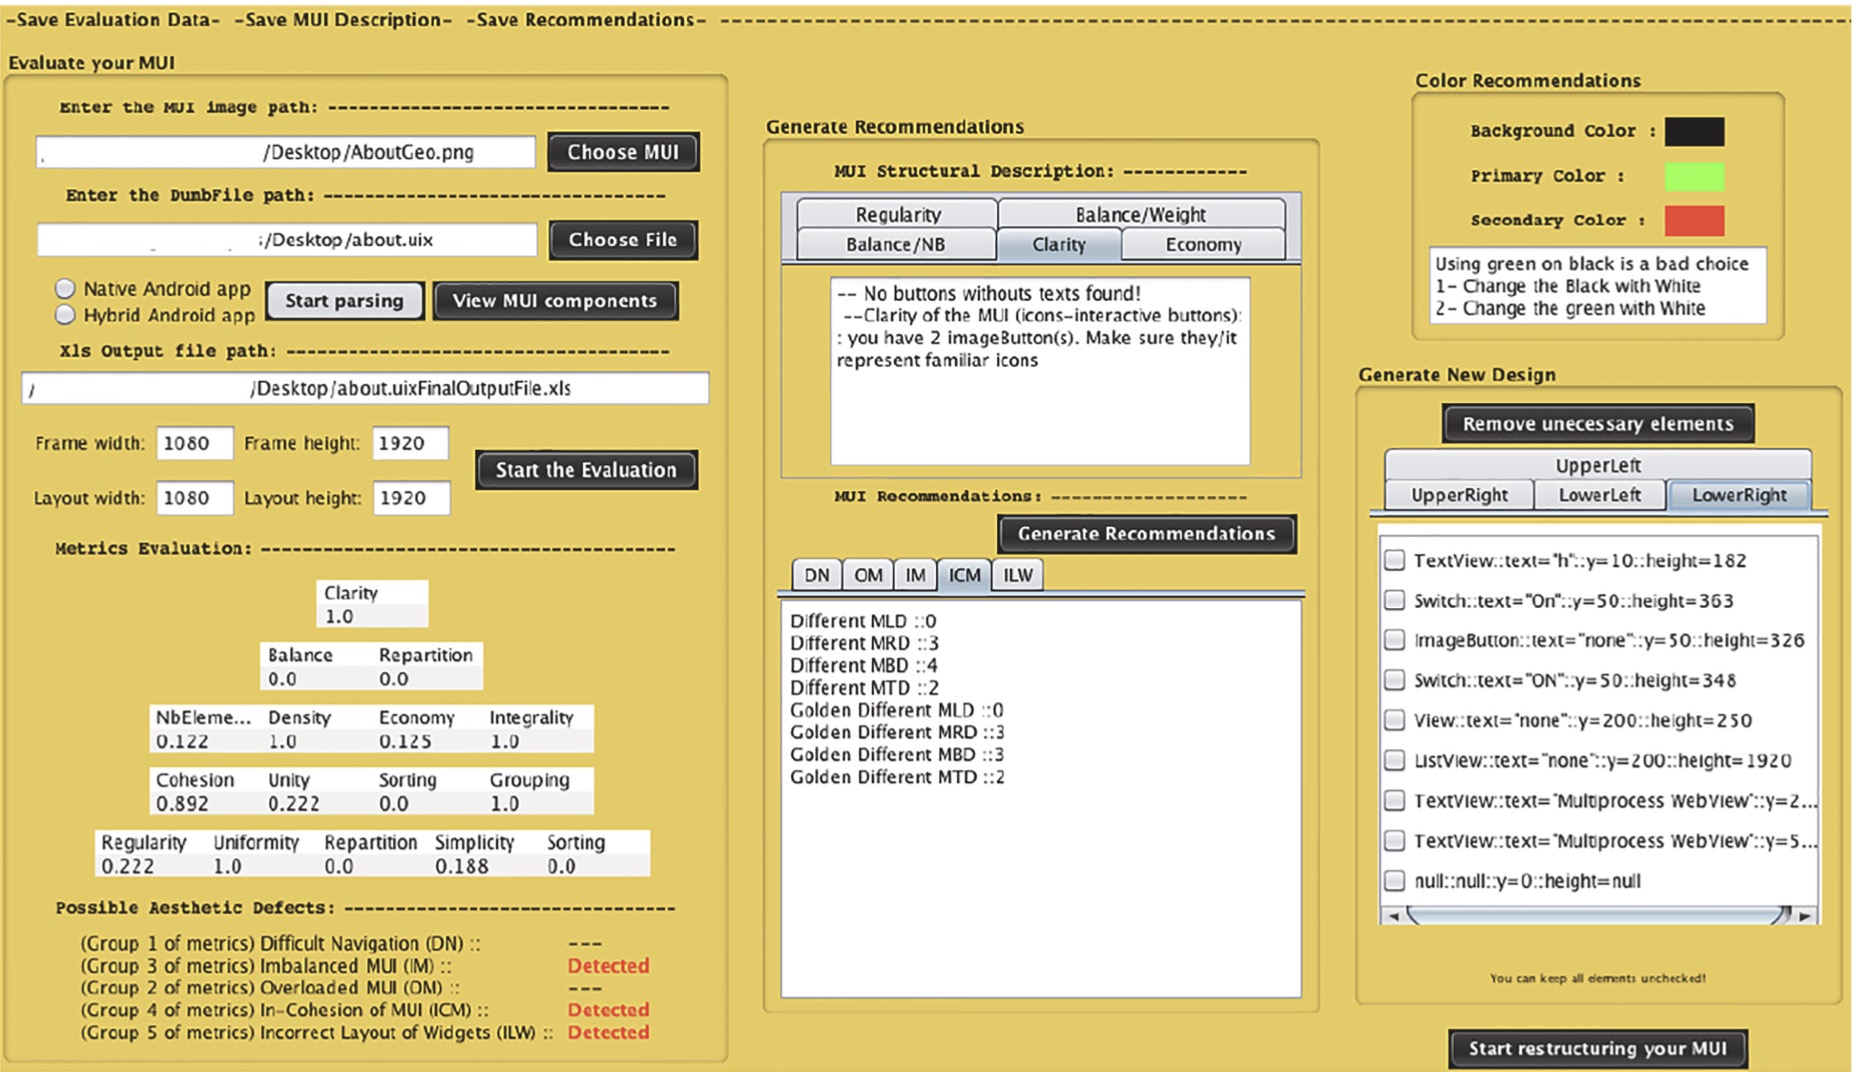Click the Choose MUI button
Viewport: 1856px width, 1072px height.
tap(623, 152)
